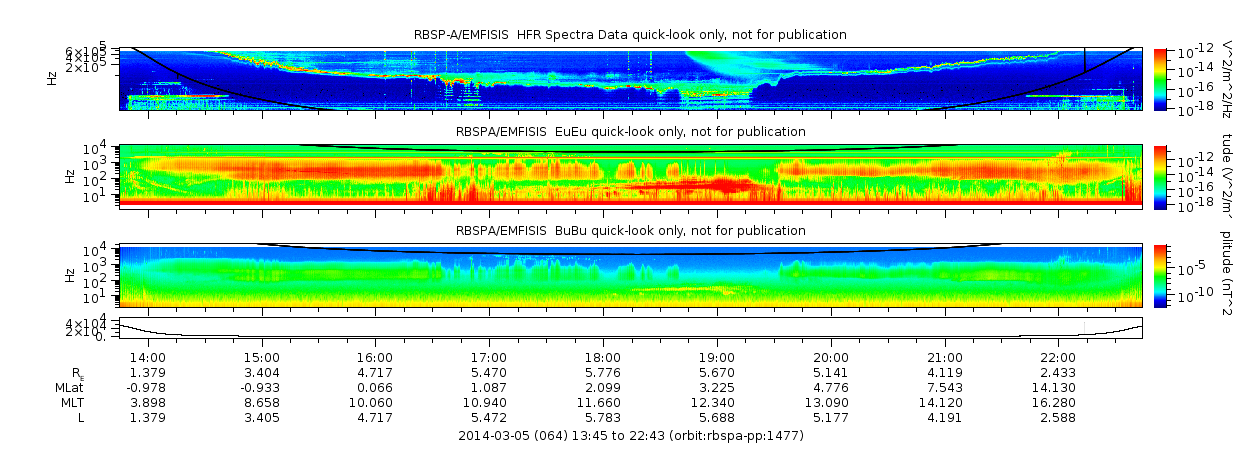1250x449 pixels.
Task: Click the HFR Spectra Data title
Action: point(630,35)
